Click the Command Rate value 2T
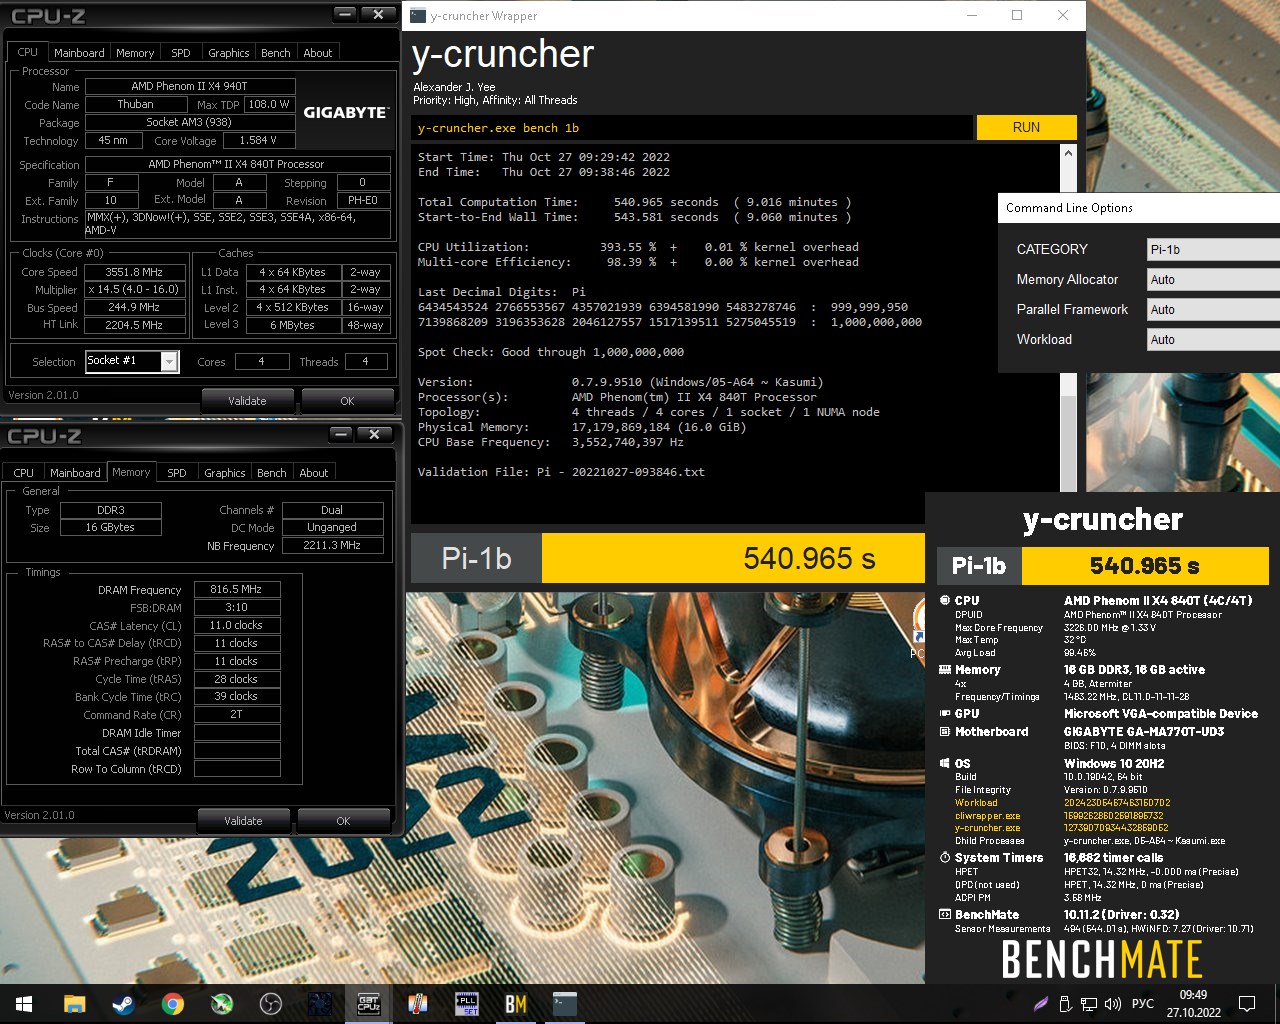Viewport: 1280px width, 1024px height. [x=237, y=715]
